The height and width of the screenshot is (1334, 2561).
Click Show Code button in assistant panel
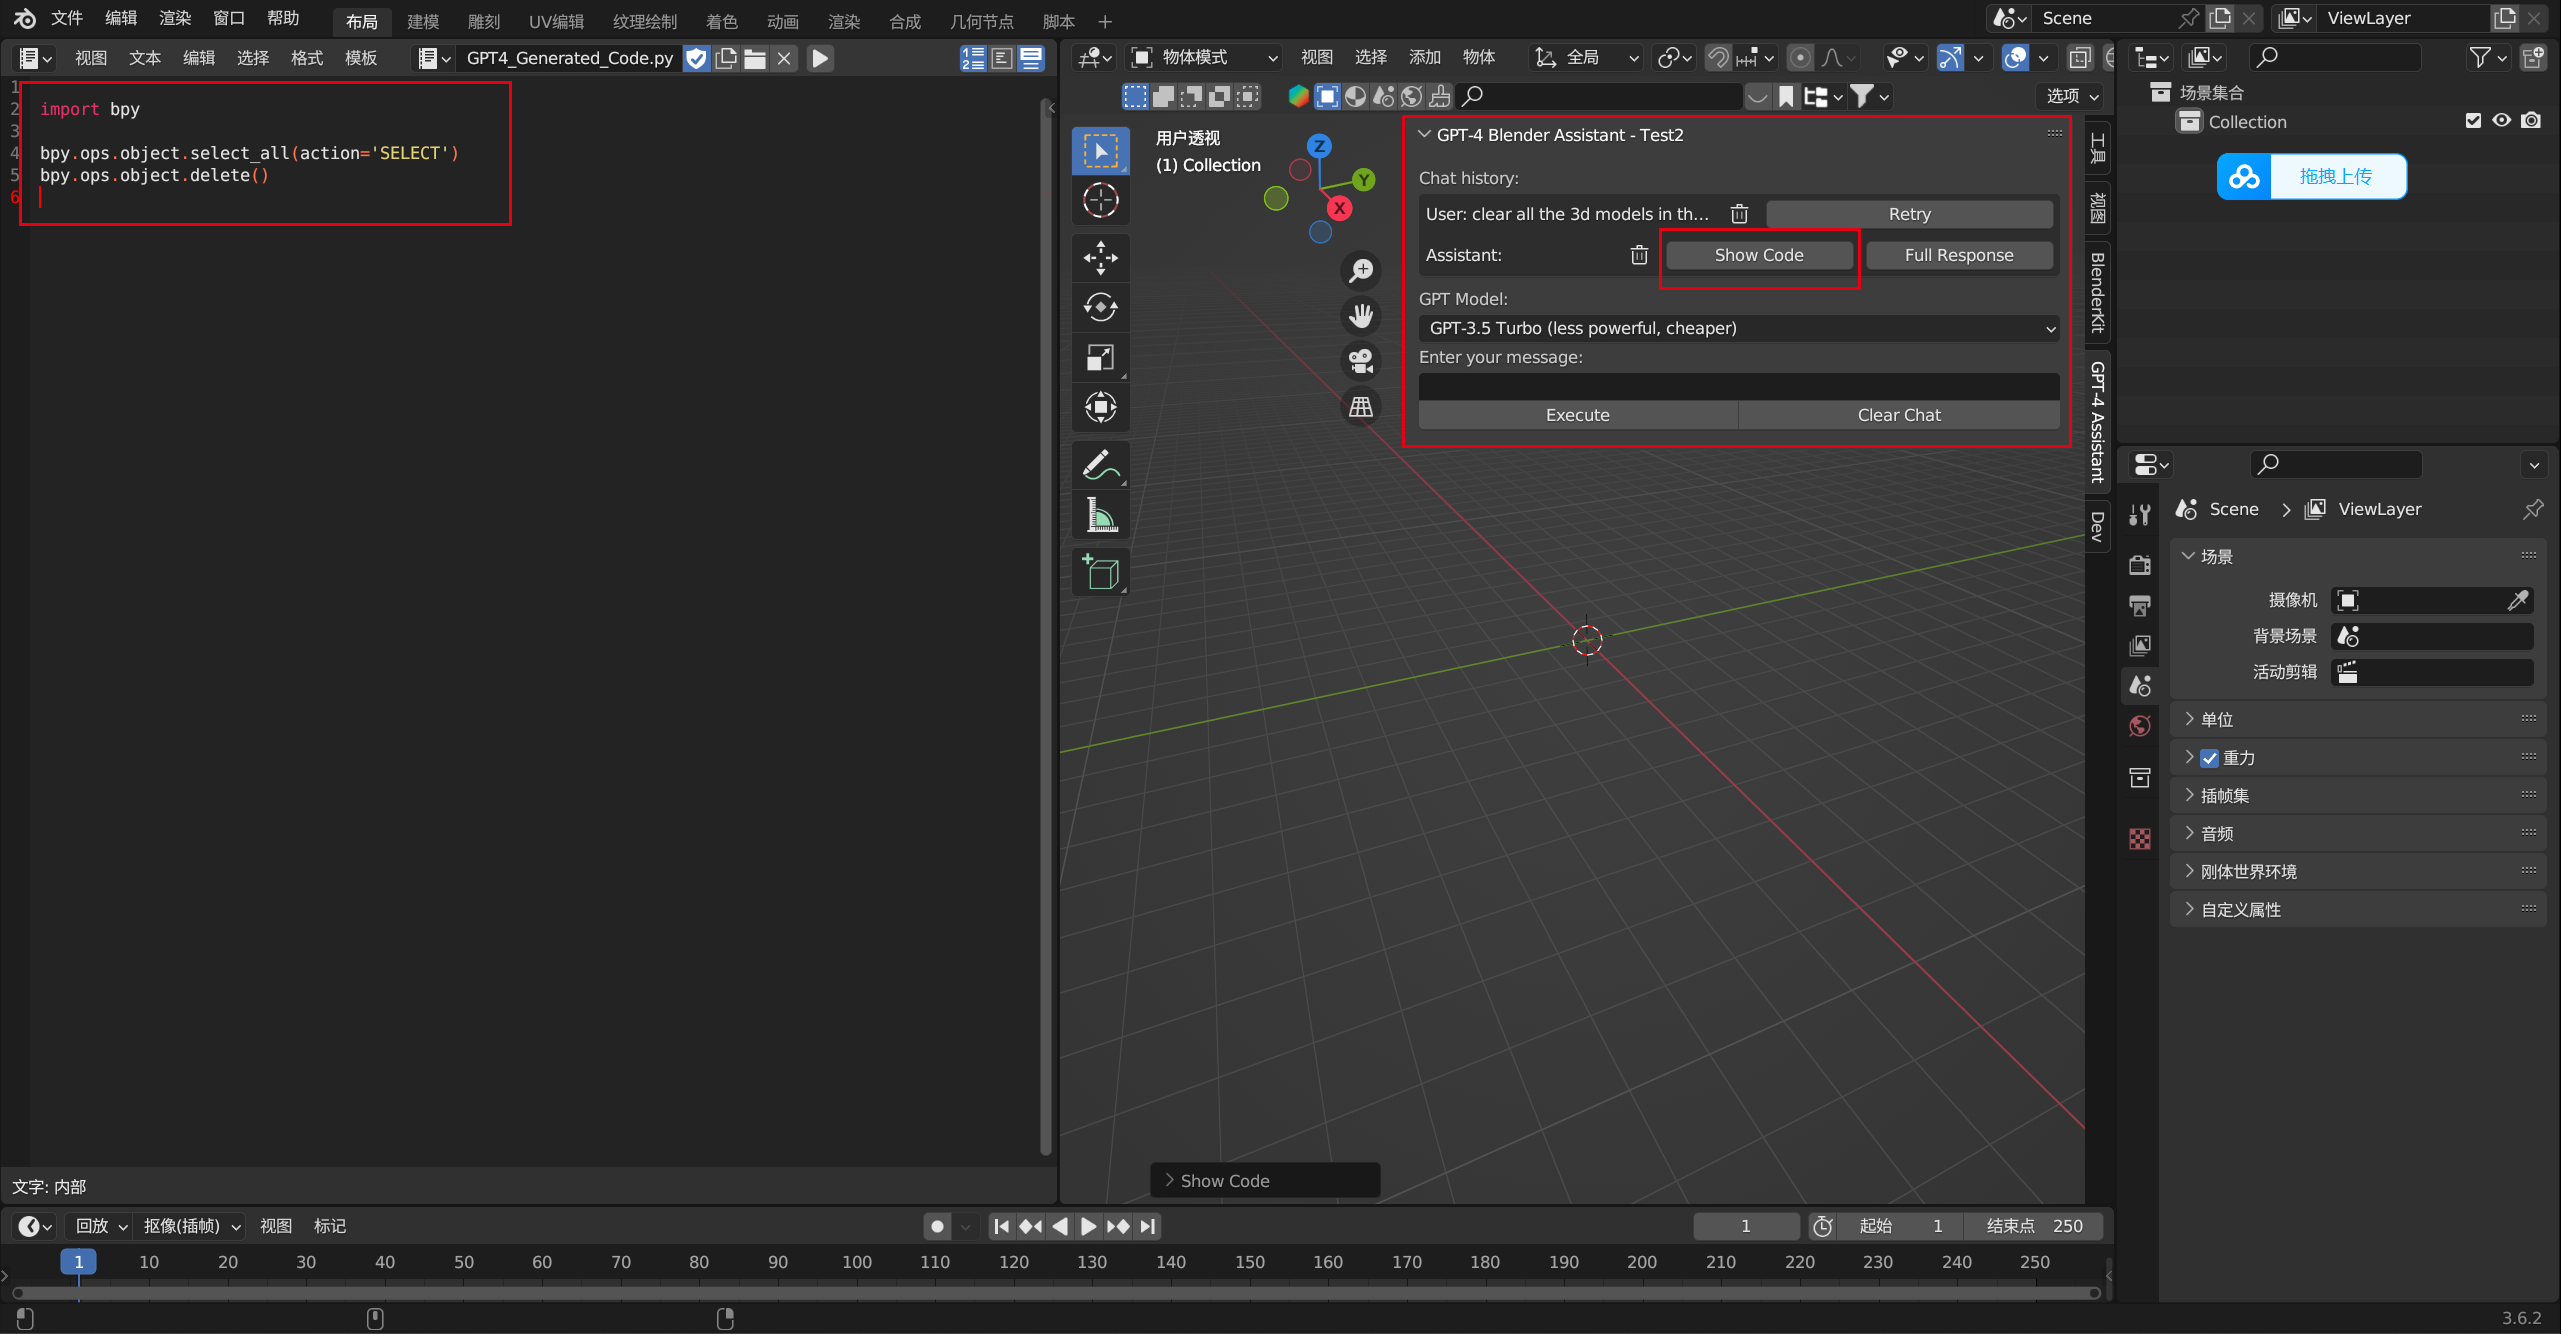1758,254
